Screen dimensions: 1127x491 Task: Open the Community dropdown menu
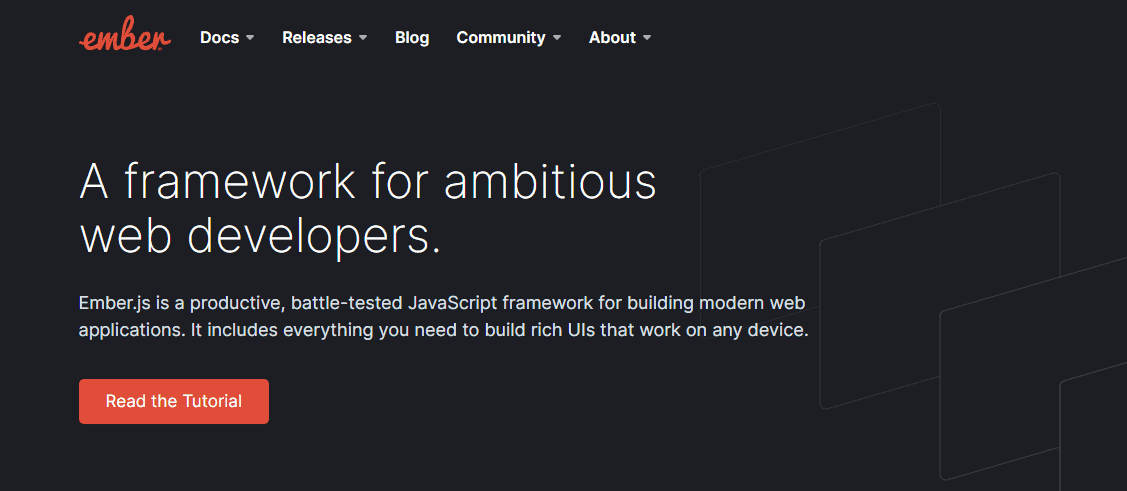pyautogui.click(x=509, y=37)
